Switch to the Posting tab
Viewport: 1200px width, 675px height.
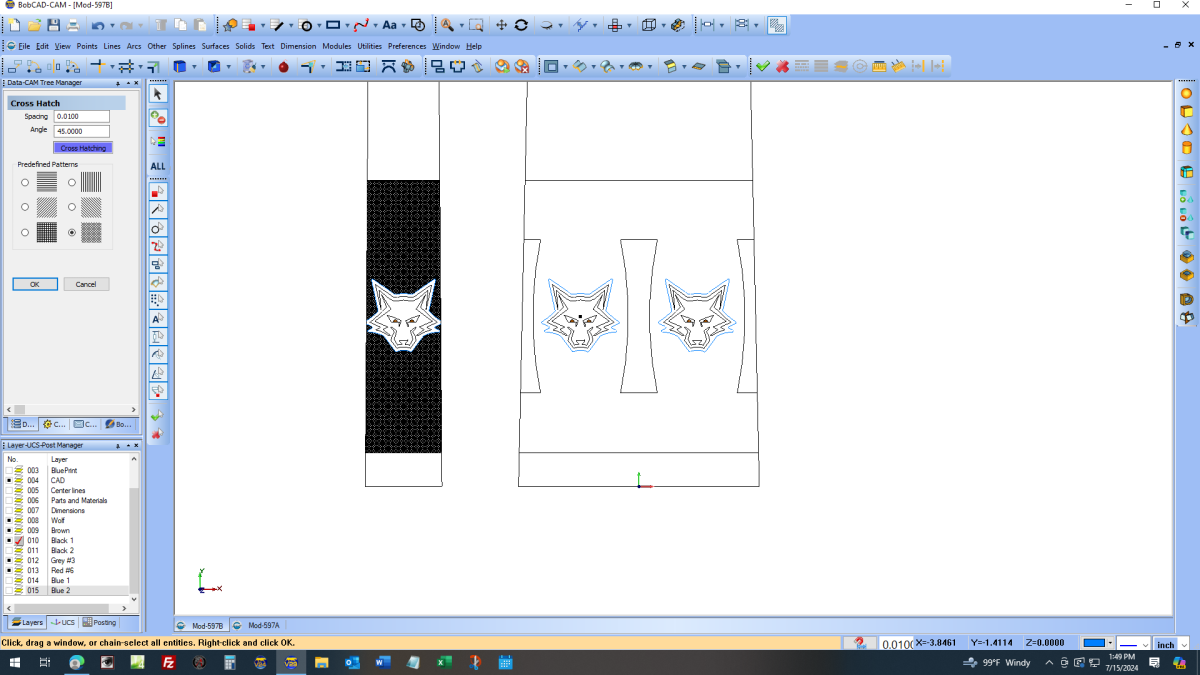[x=100, y=622]
